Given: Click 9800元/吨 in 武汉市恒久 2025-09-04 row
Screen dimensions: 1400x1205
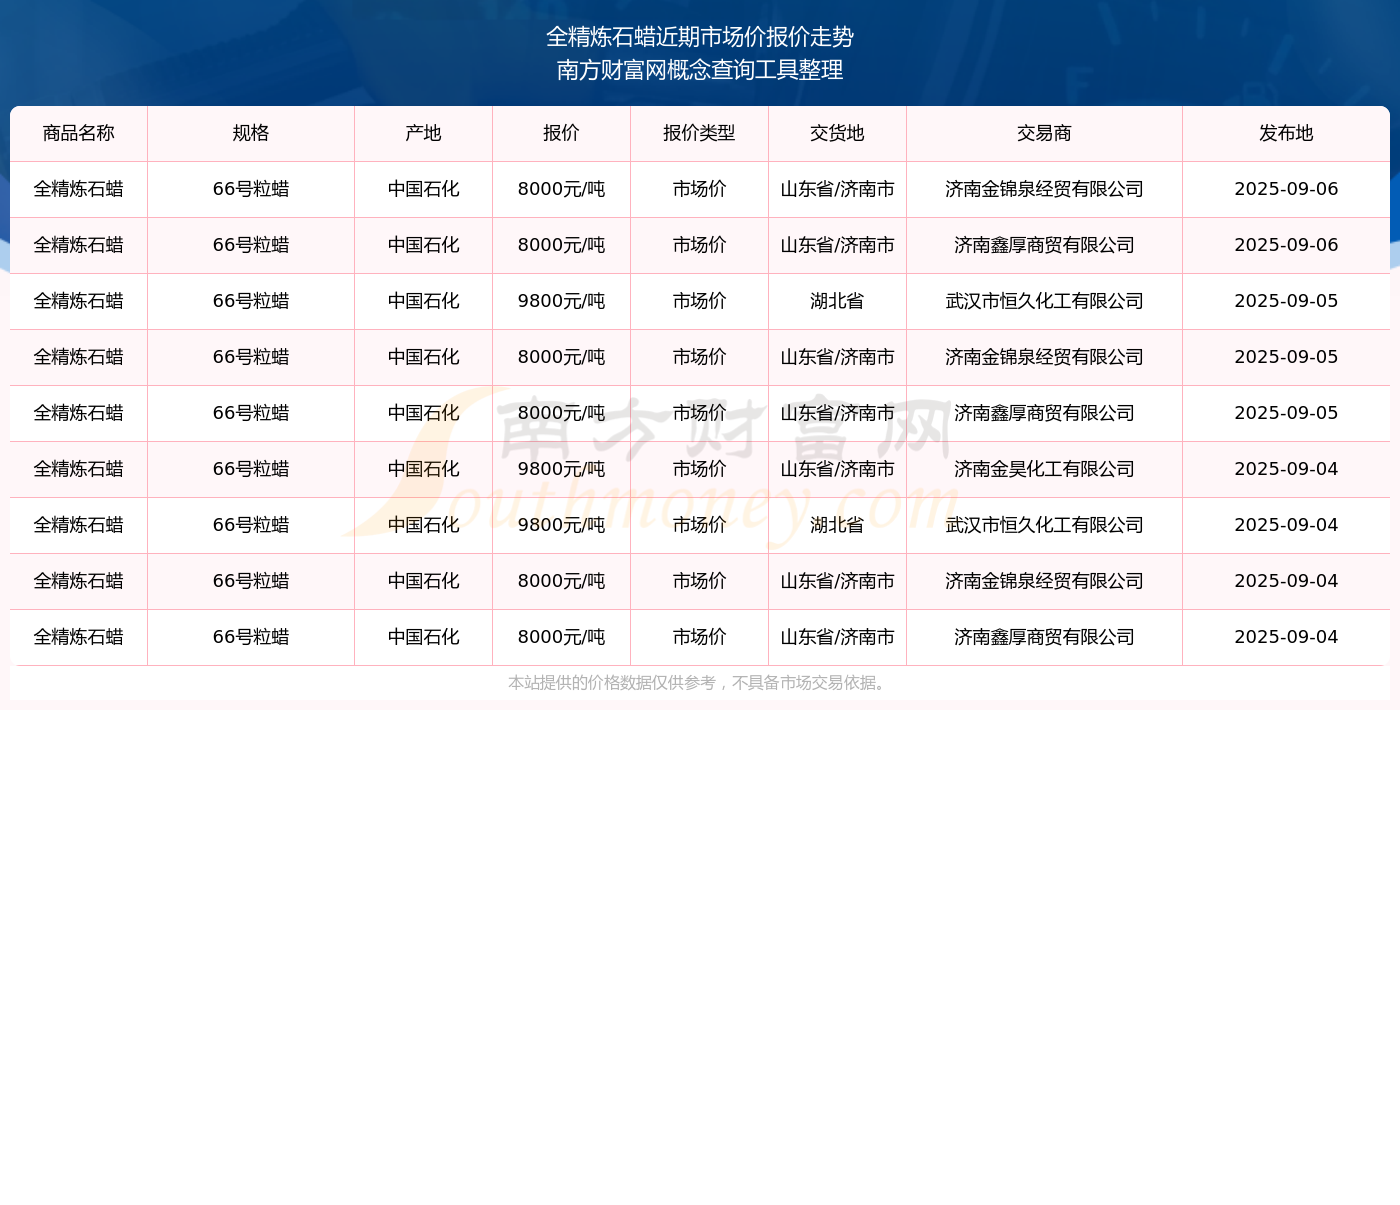Looking at the screenshot, I should 562,525.
